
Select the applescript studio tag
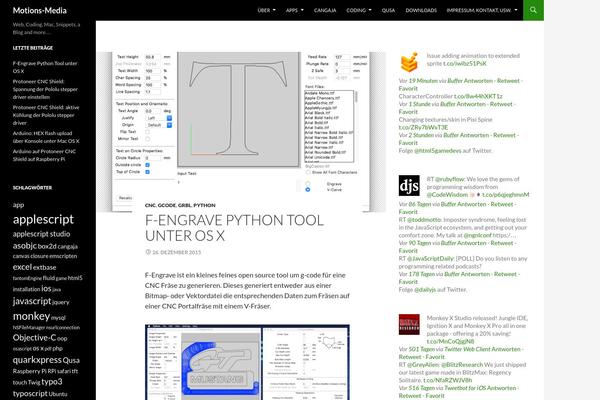tap(41, 234)
